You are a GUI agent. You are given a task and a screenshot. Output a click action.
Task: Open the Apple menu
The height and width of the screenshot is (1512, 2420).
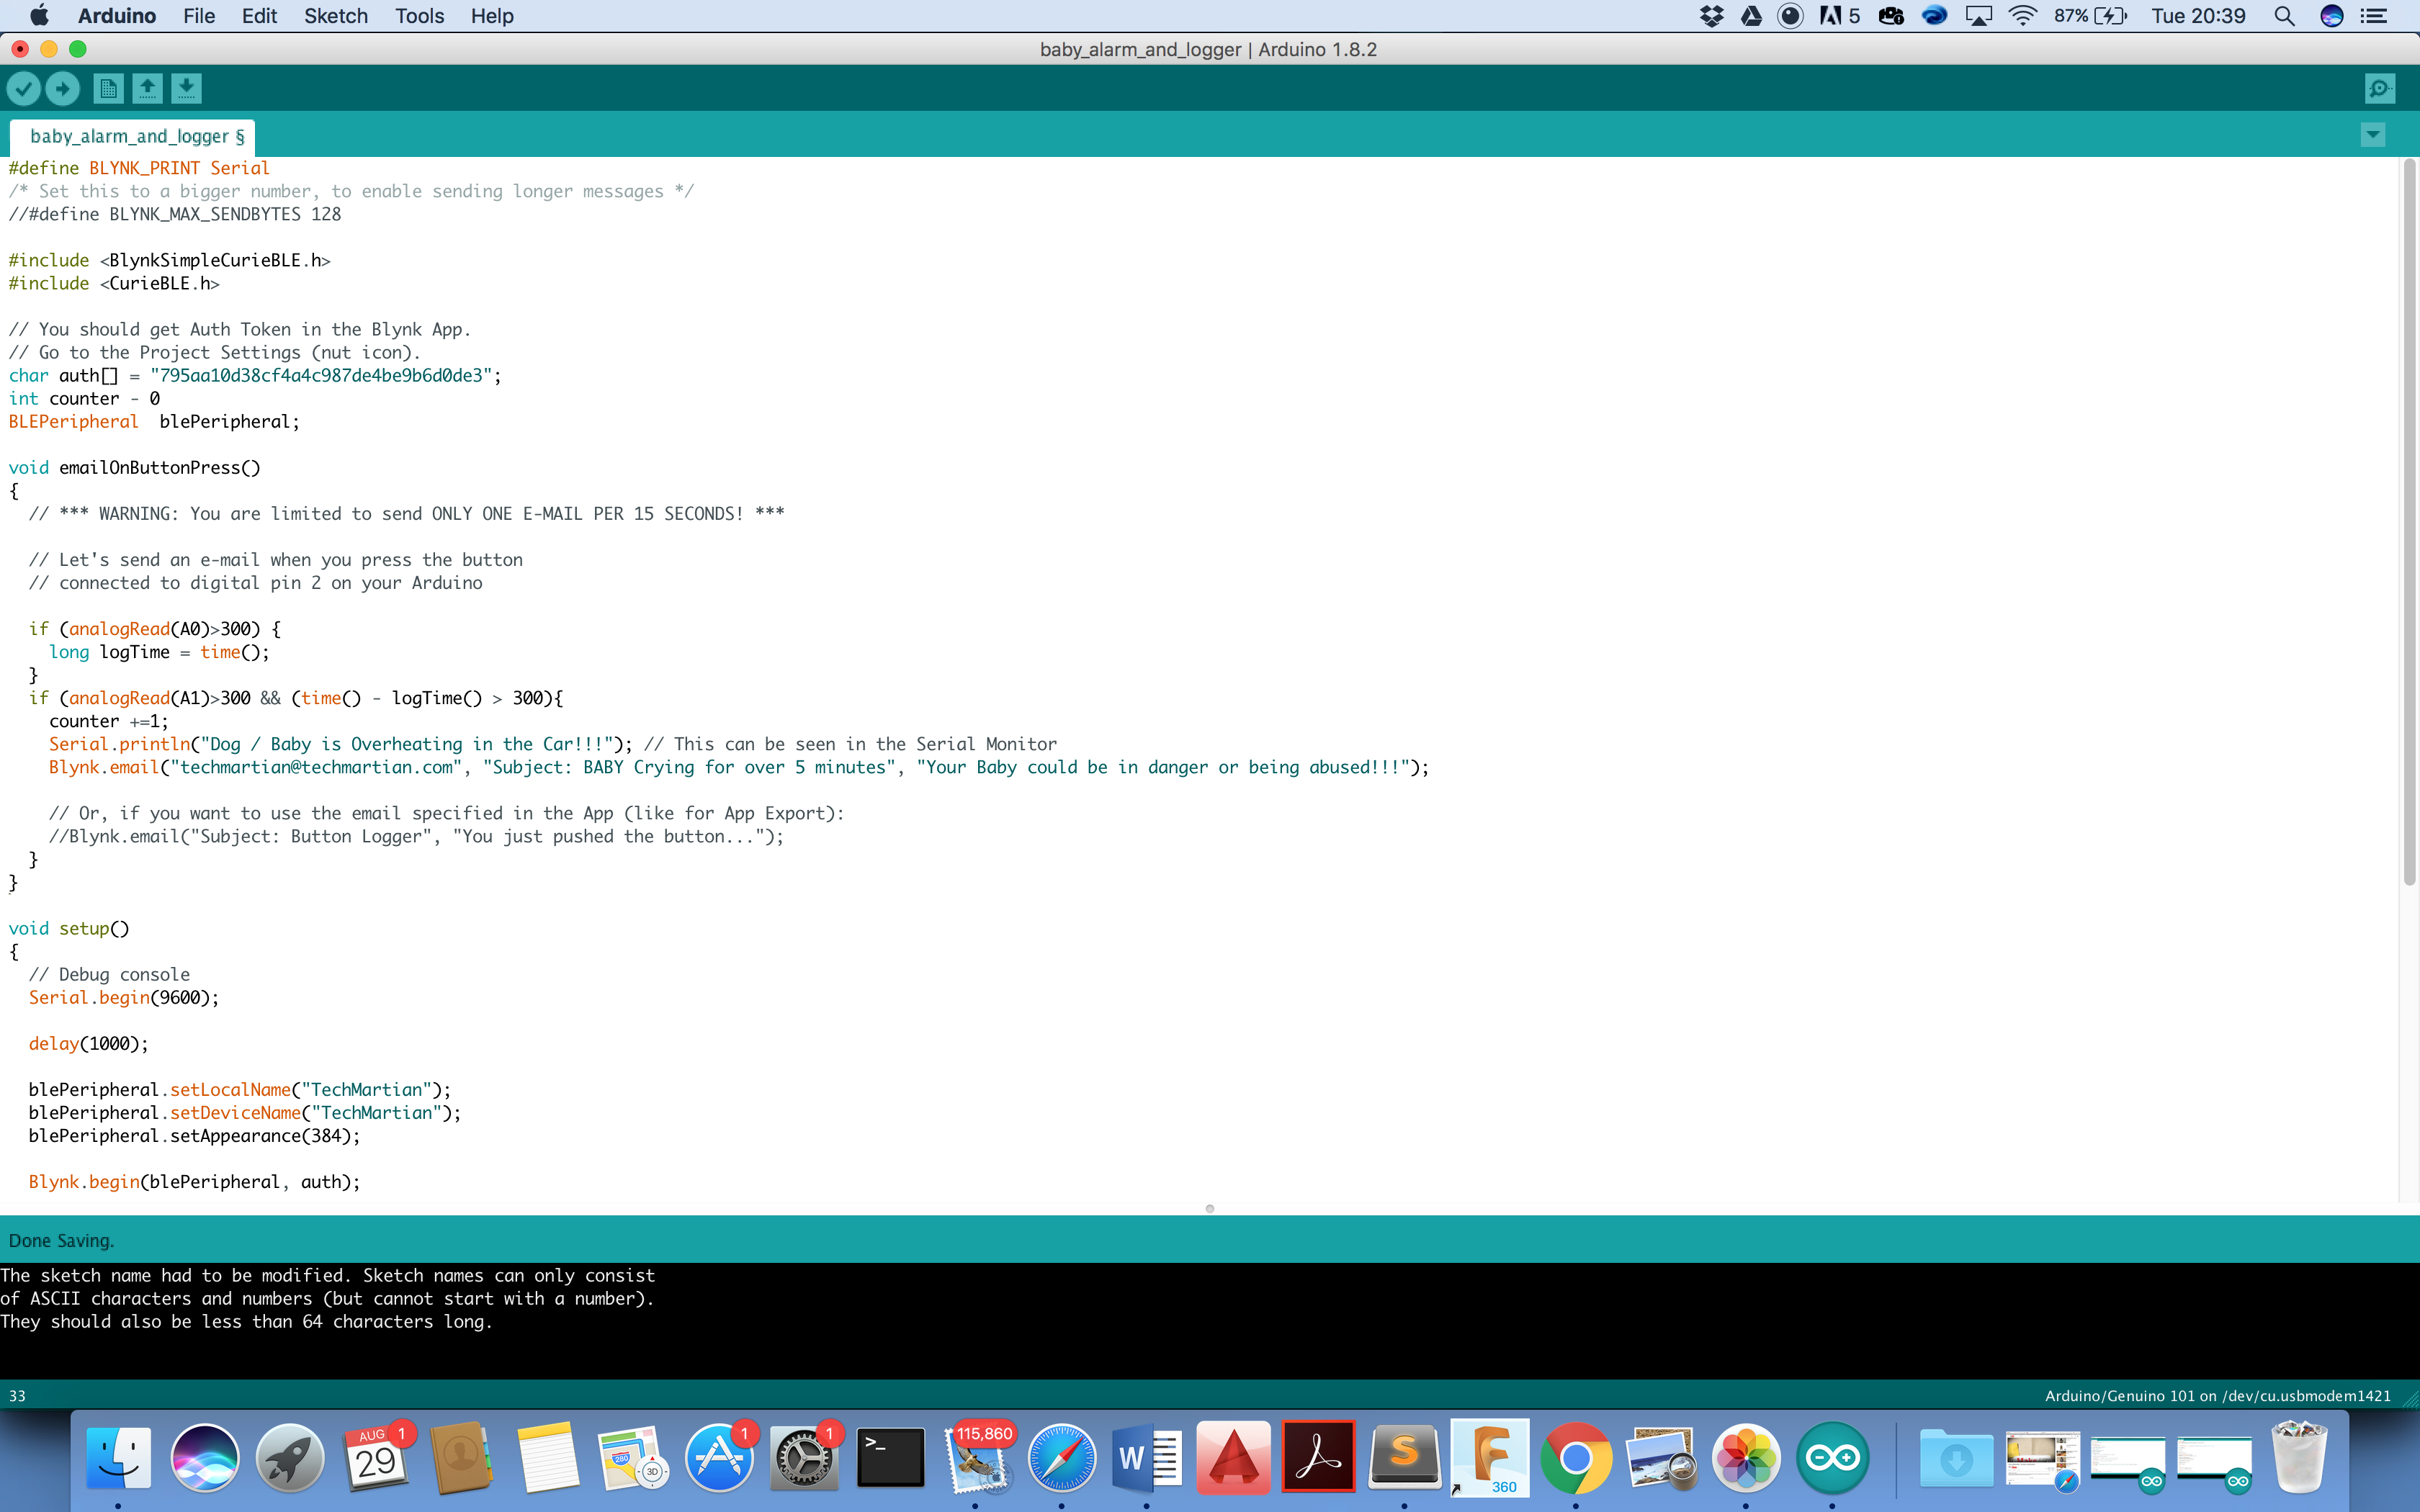39,16
